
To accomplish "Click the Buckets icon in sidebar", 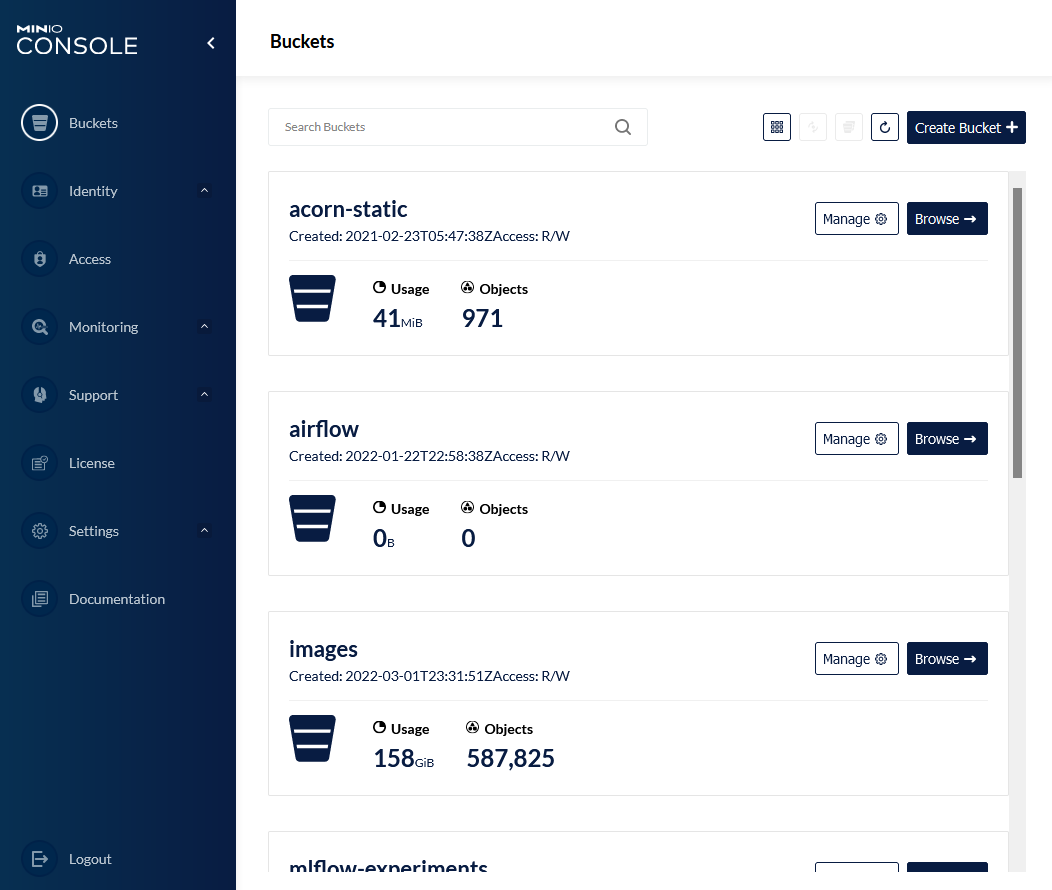I will (40, 123).
